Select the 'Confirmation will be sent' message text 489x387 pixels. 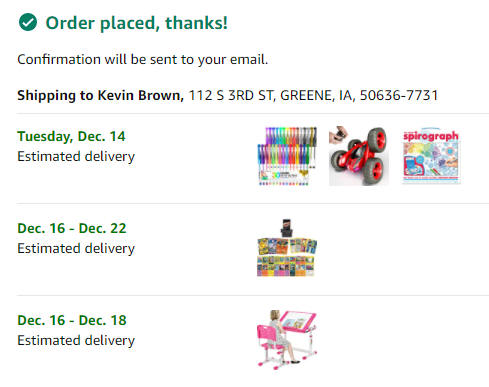click(143, 60)
